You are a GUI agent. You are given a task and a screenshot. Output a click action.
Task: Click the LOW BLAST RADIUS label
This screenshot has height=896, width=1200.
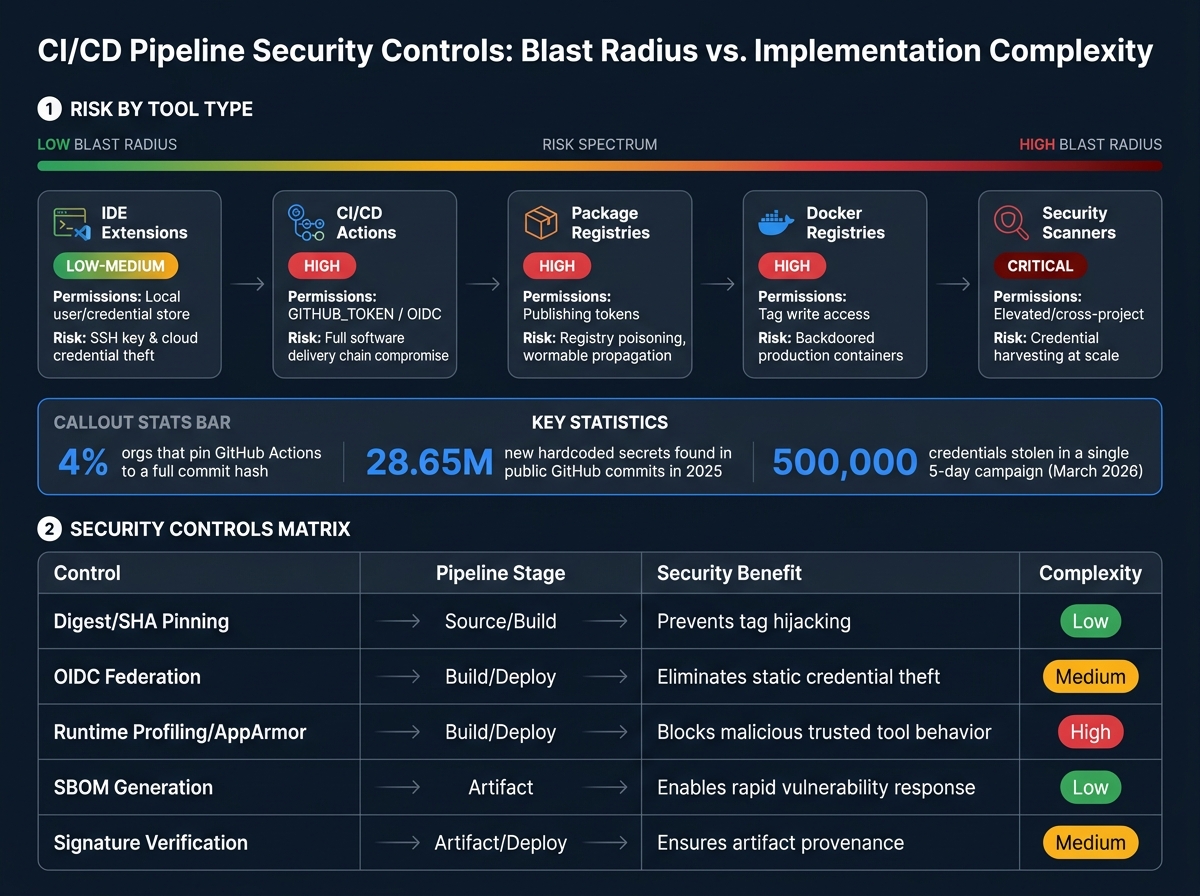[107, 144]
